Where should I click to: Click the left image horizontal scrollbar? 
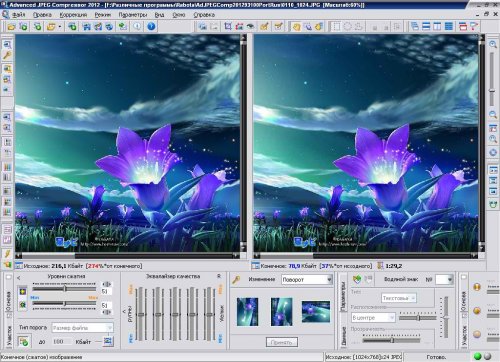click(128, 256)
